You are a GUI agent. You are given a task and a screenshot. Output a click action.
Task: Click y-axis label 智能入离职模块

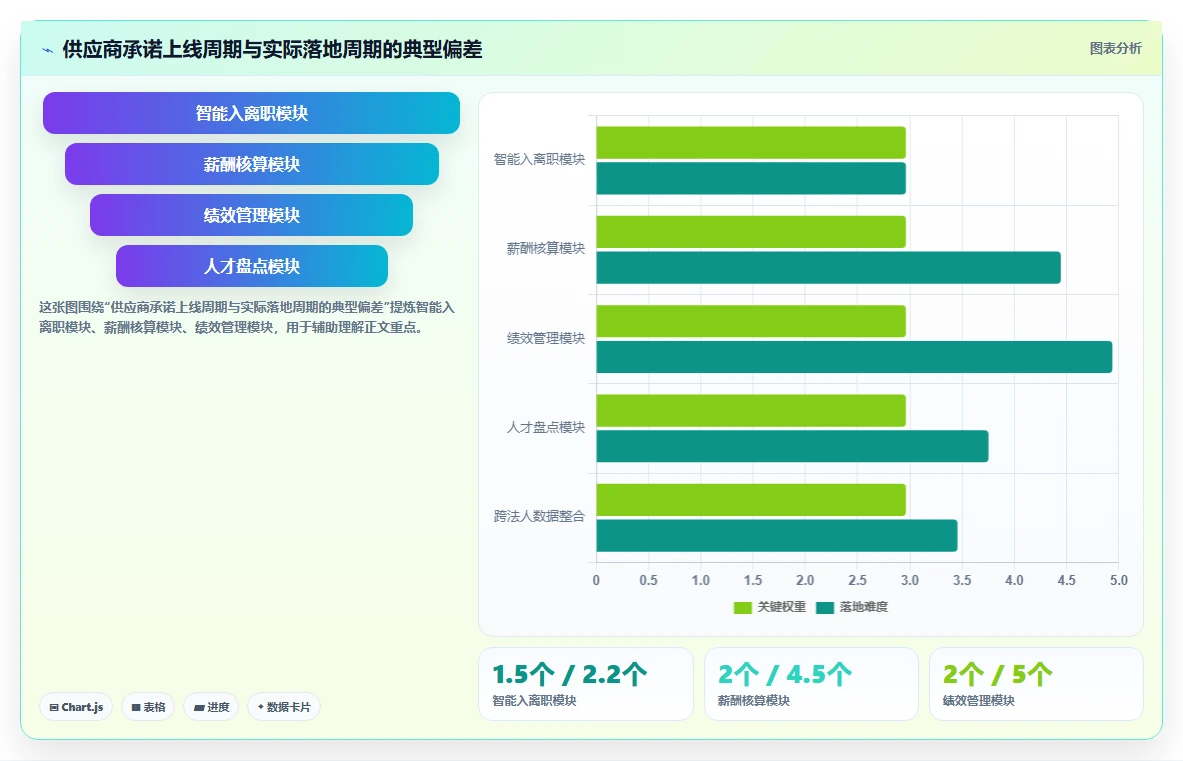[x=539, y=159]
